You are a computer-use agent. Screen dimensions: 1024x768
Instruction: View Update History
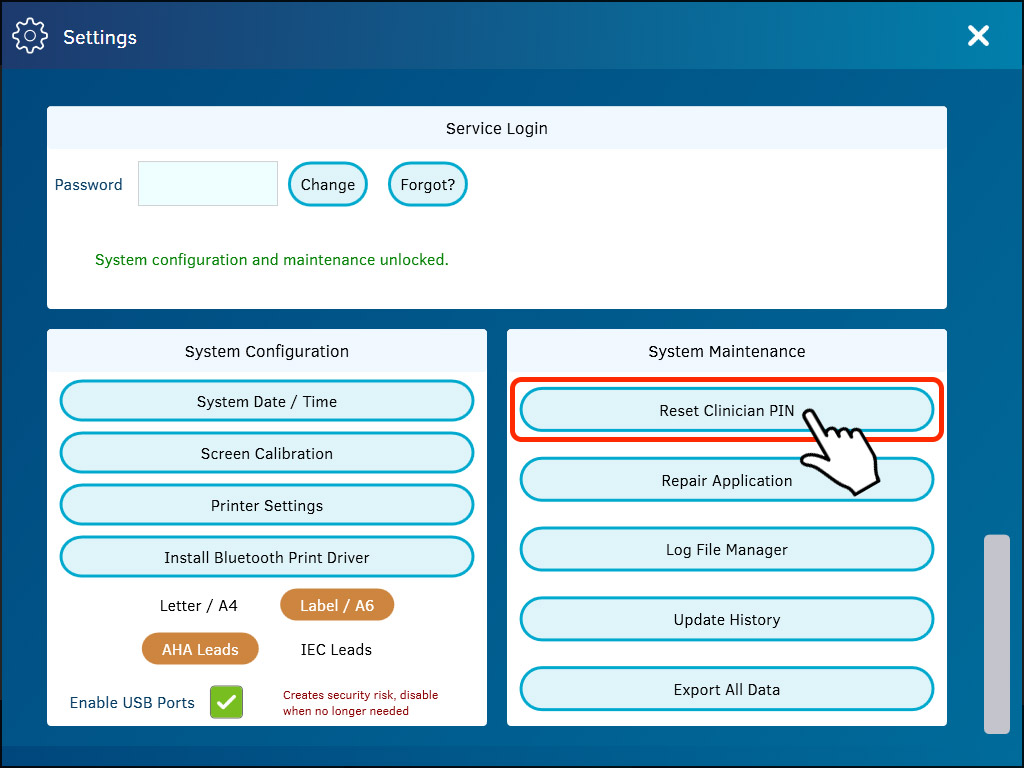coord(726,619)
